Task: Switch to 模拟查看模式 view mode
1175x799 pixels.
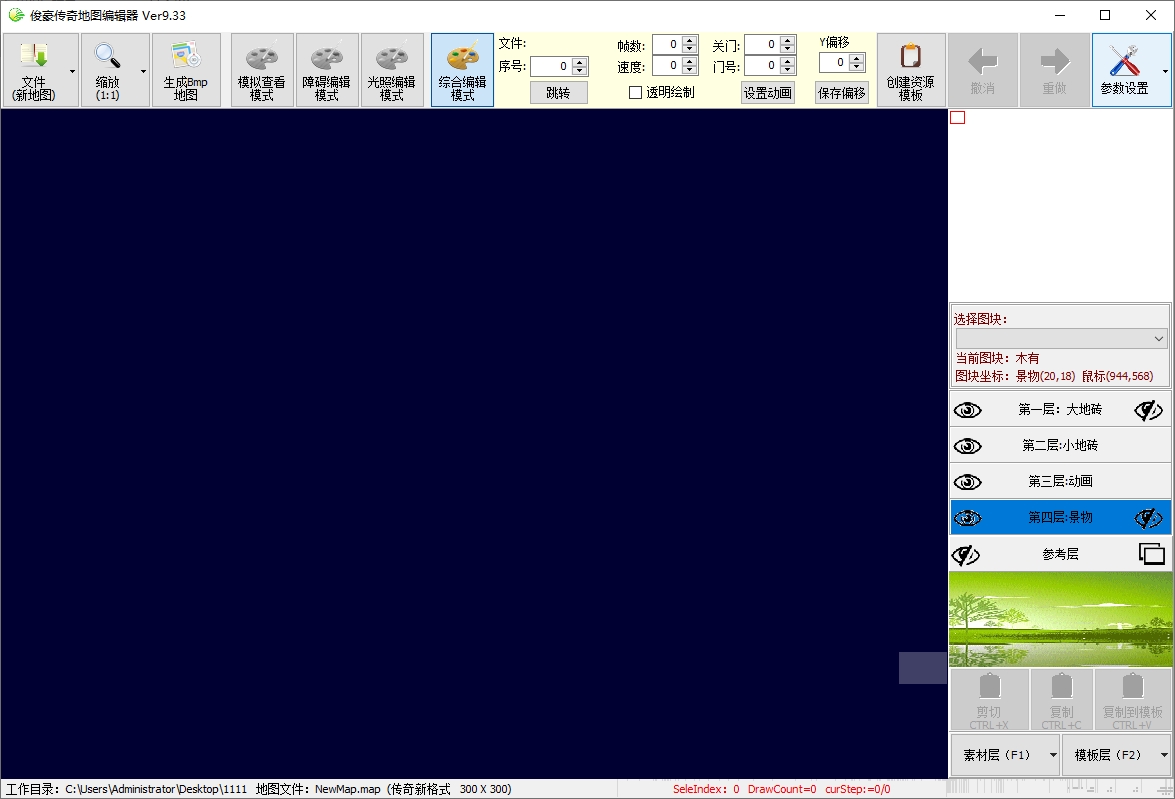Action: coord(262,70)
